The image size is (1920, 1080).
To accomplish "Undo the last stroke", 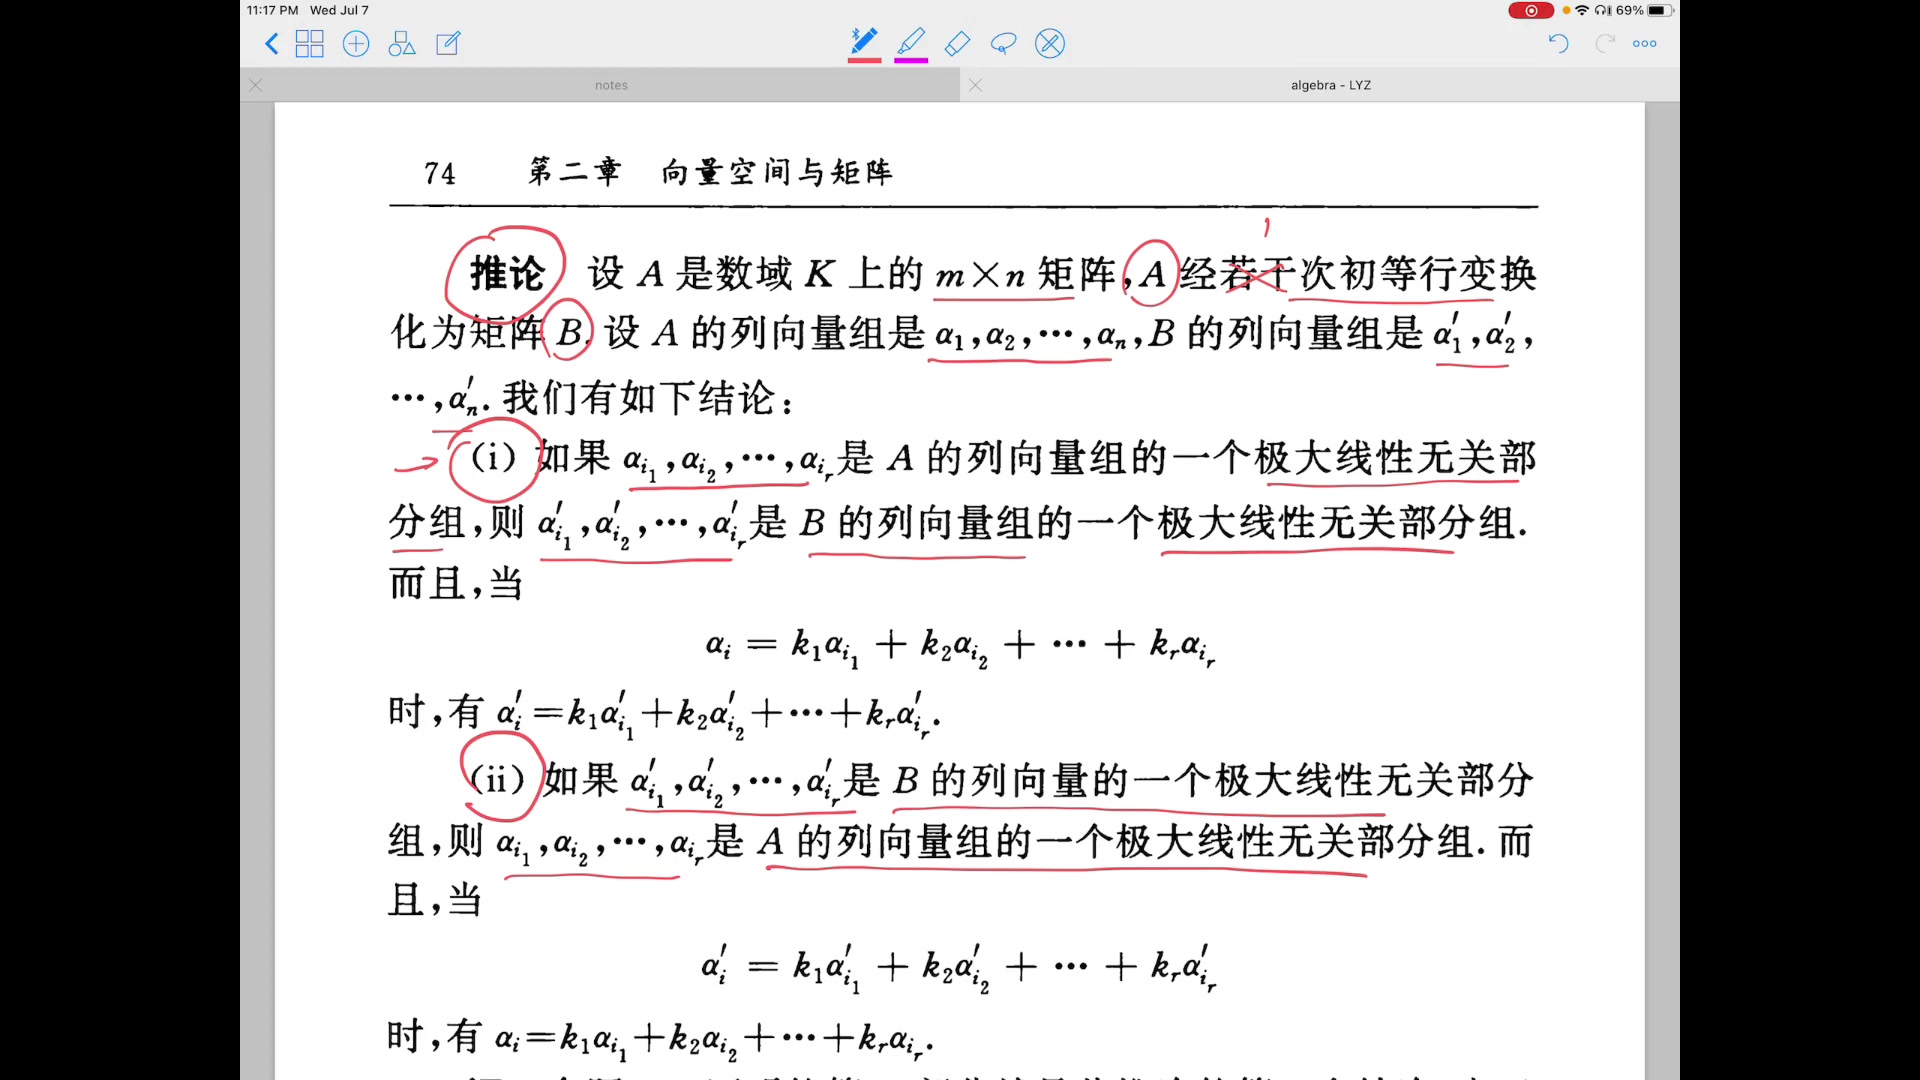I will point(1558,43).
